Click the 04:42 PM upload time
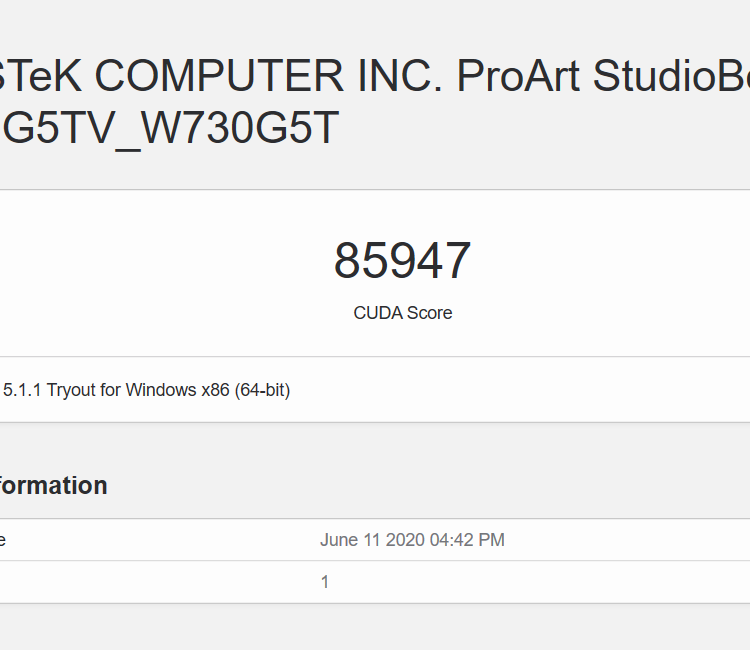Screen dimensions: 750x650 [x=467, y=540]
